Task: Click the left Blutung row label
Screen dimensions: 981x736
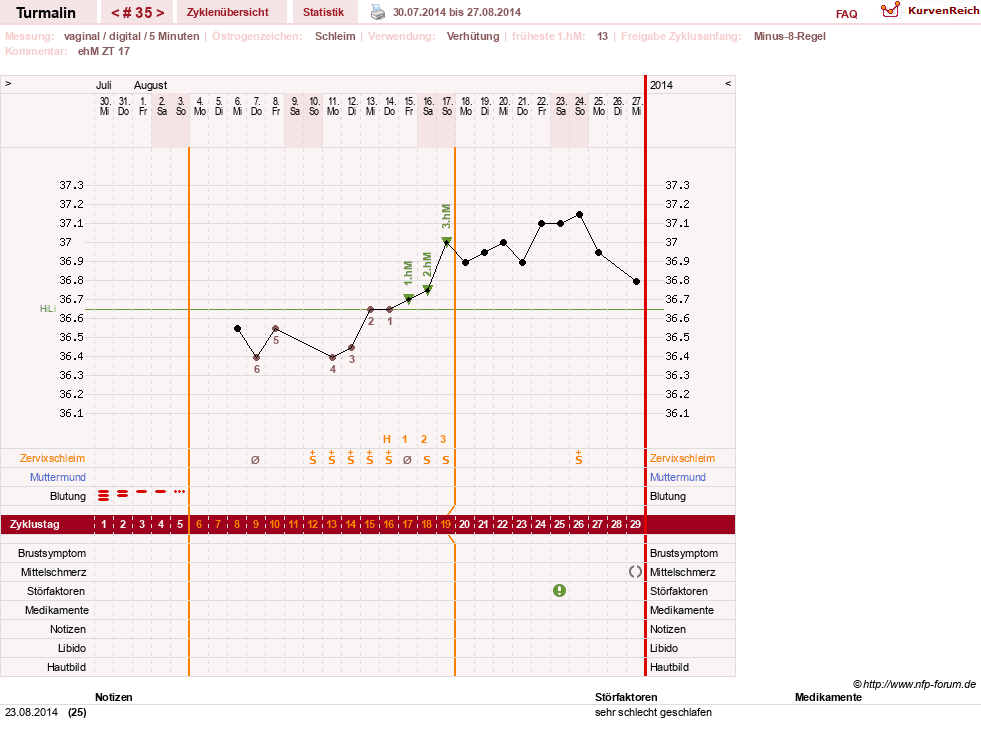Action: point(68,496)
